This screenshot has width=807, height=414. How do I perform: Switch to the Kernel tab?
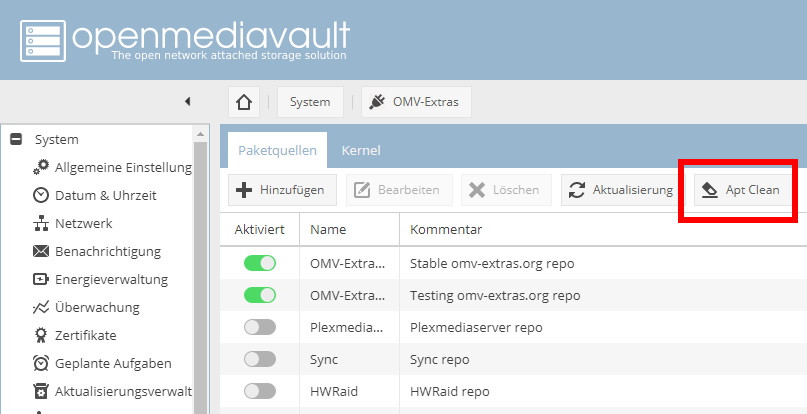tap(361, 150)
